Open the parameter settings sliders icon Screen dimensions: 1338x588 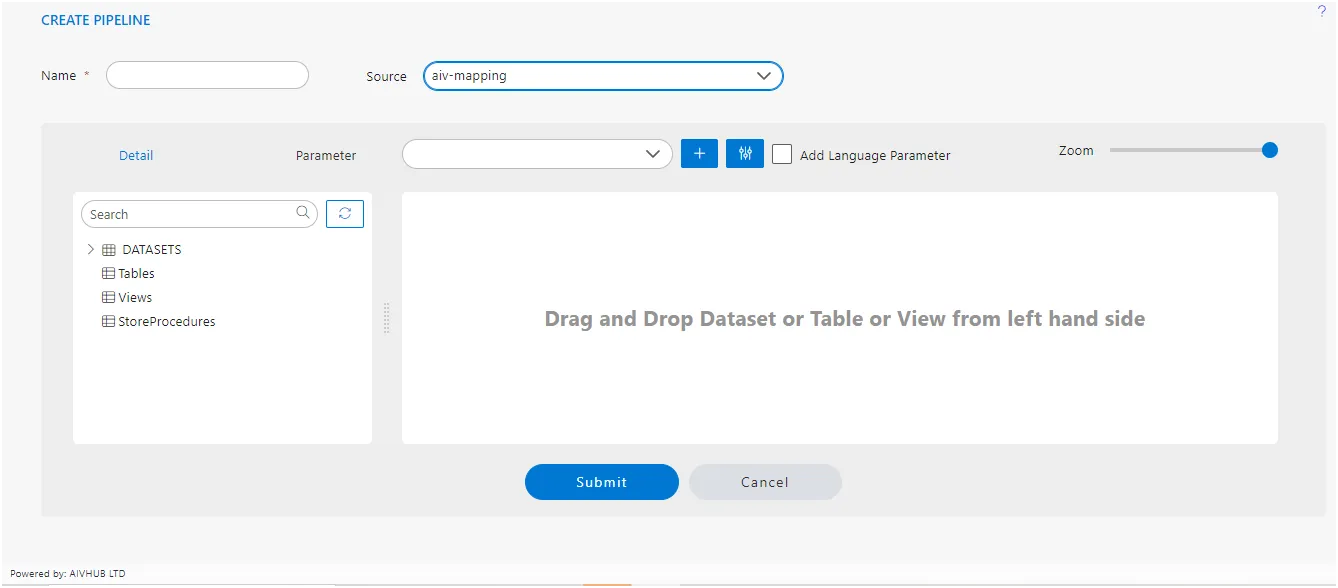tap(745, 154)
